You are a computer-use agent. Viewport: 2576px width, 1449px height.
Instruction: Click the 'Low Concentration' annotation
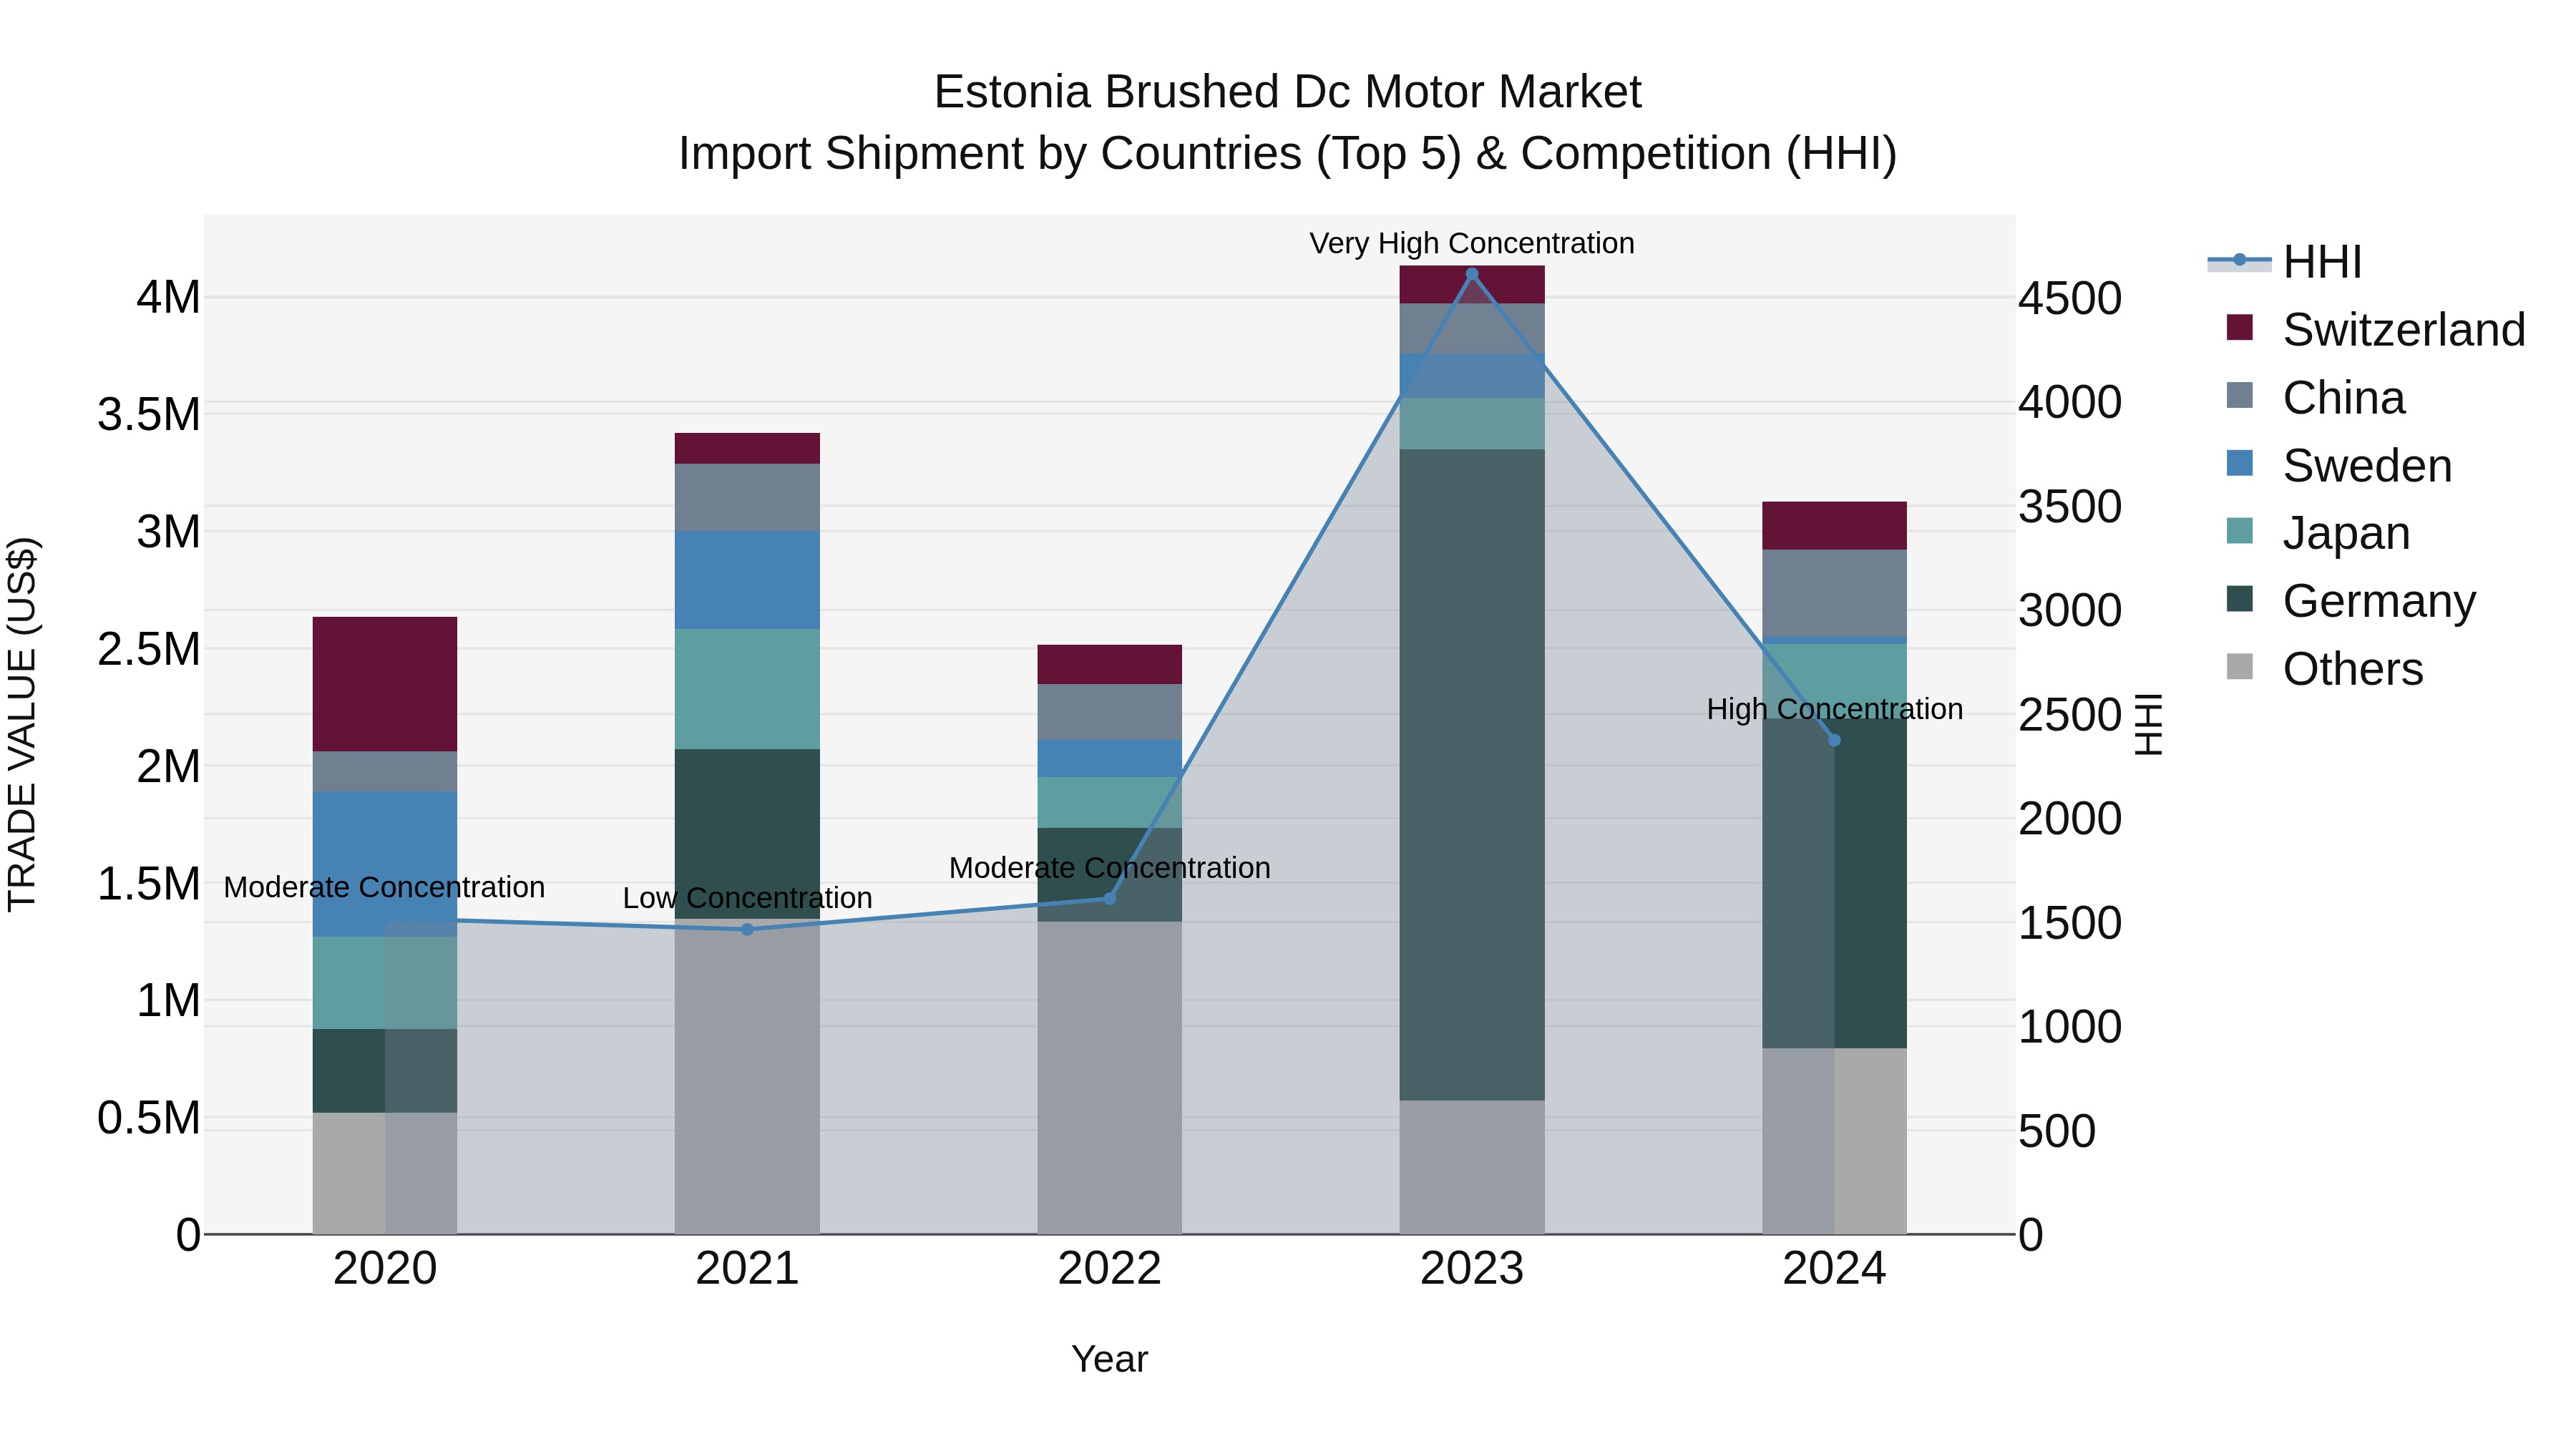747,898
